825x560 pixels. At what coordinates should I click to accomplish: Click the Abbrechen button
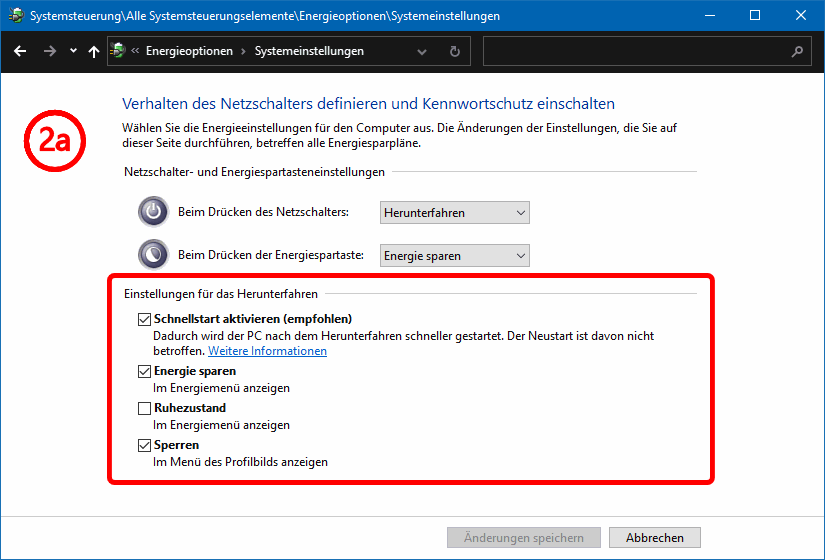pos(654,538)
